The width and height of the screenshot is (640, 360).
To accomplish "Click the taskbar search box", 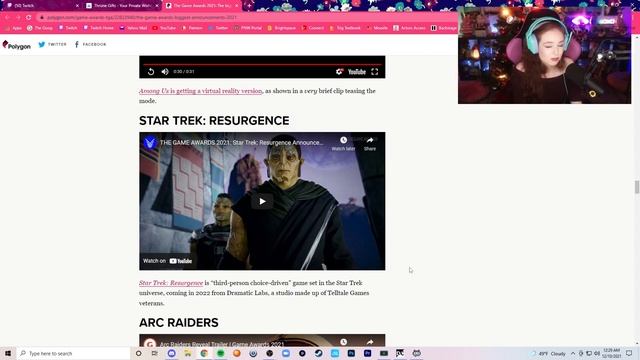I will click(x=73, y=353).
